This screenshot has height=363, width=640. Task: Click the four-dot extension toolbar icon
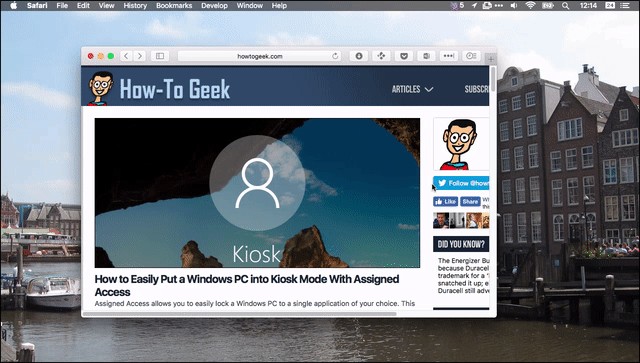[381, 56]
